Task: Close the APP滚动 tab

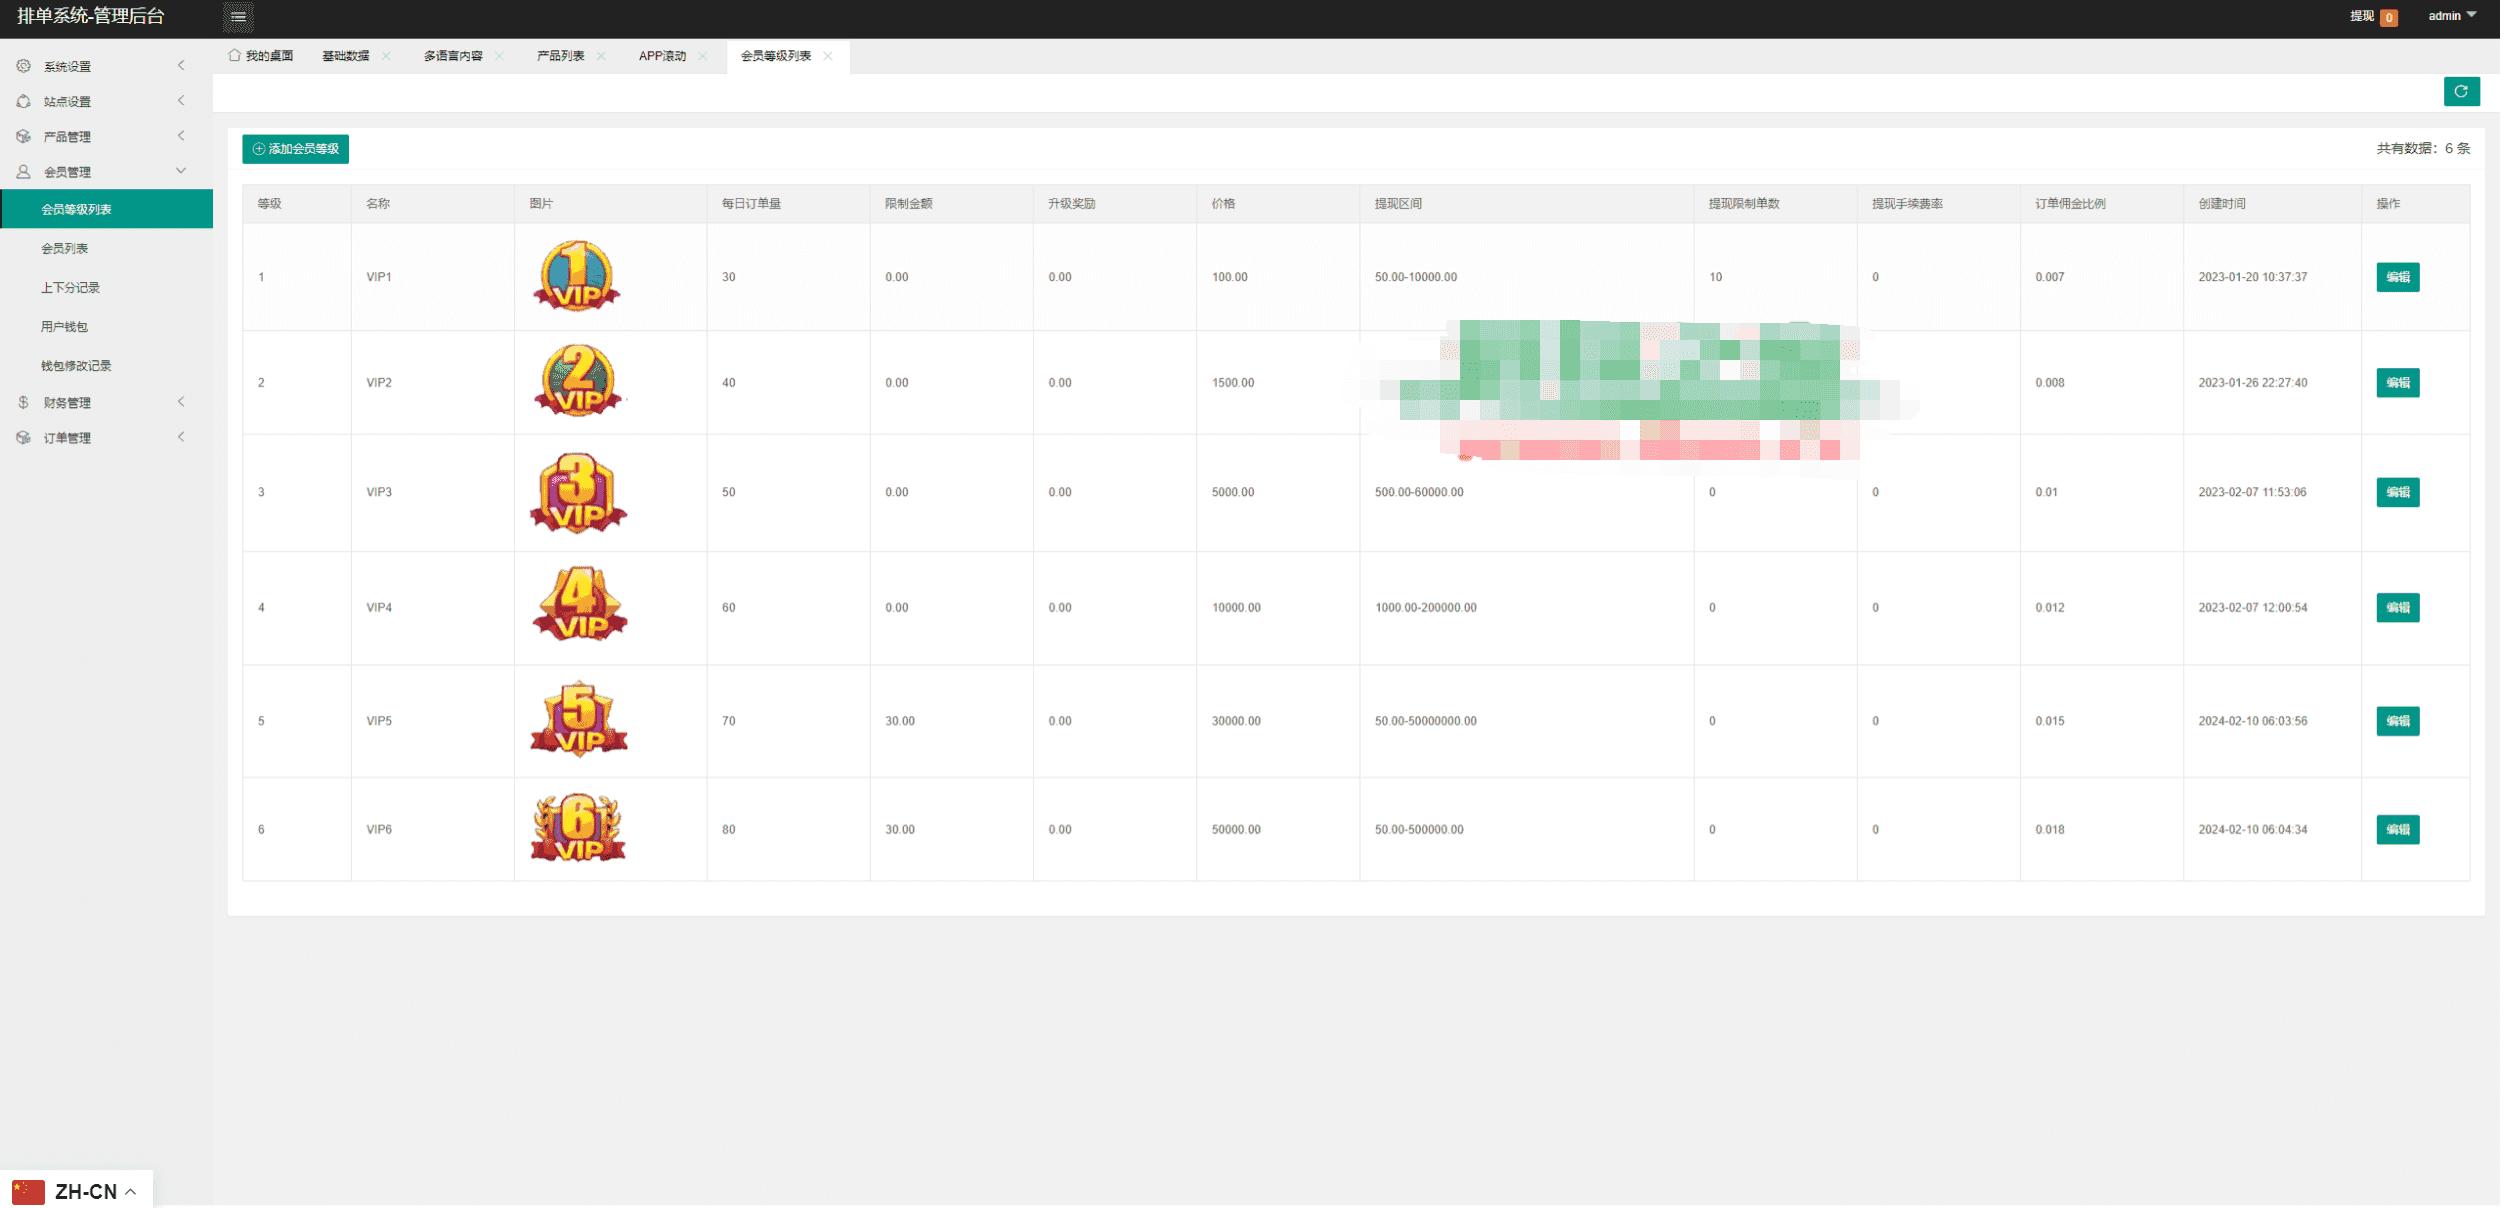Action: click(x=704, y=56)
